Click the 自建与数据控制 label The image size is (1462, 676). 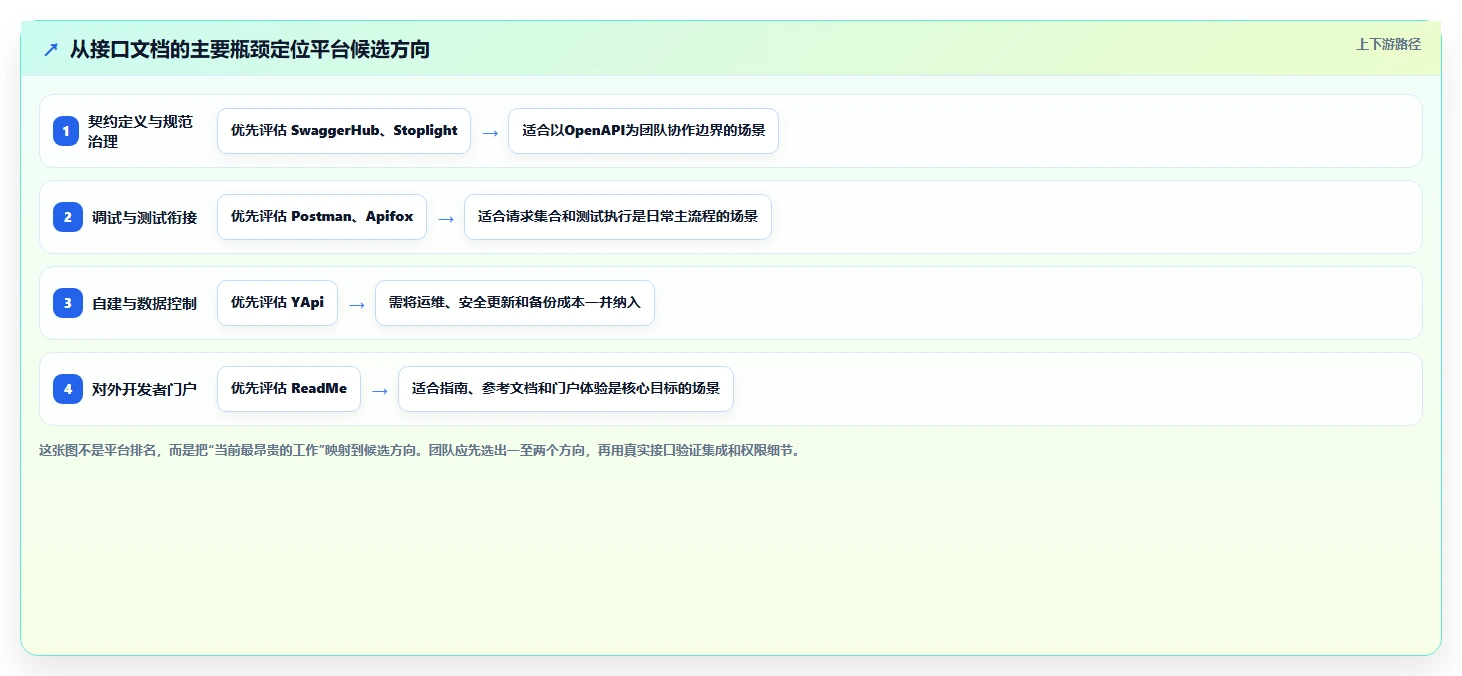click(145, 303)
